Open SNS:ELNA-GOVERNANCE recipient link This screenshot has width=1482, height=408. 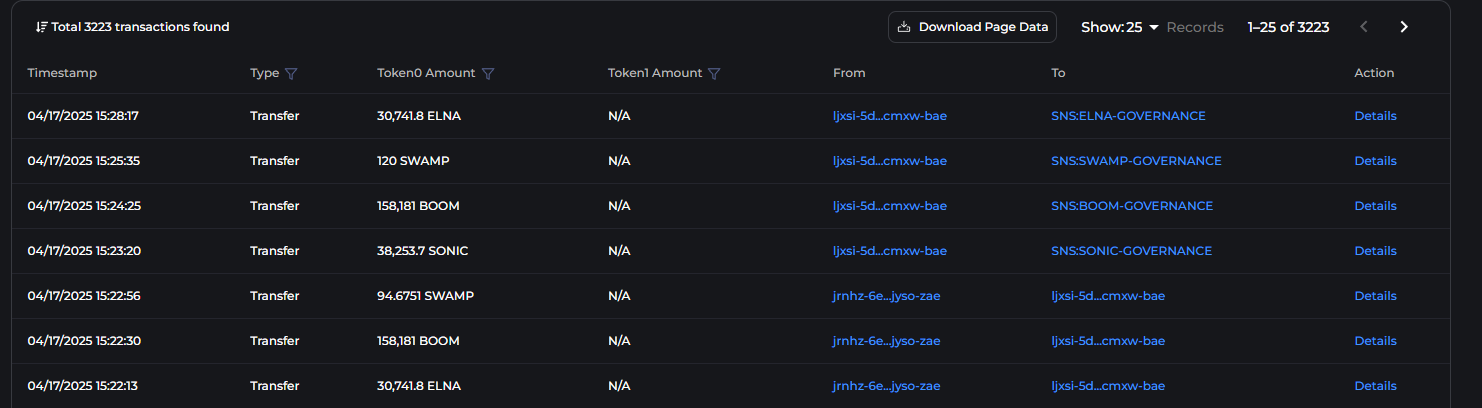pos(1128,116)
